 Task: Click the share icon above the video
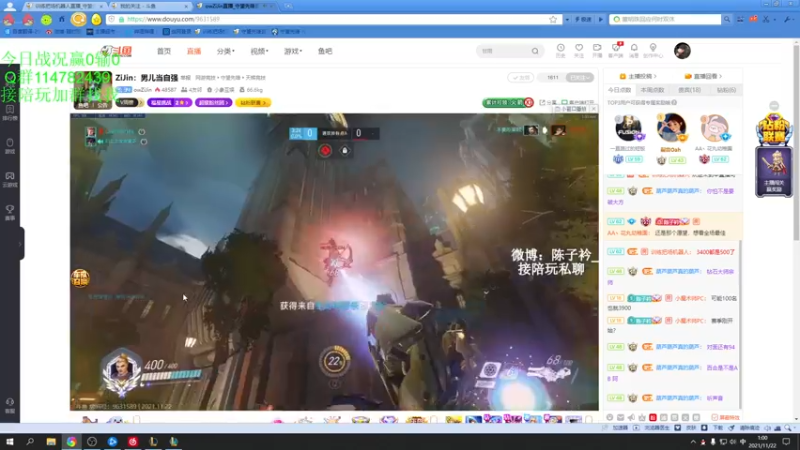[x=542, y=103]
